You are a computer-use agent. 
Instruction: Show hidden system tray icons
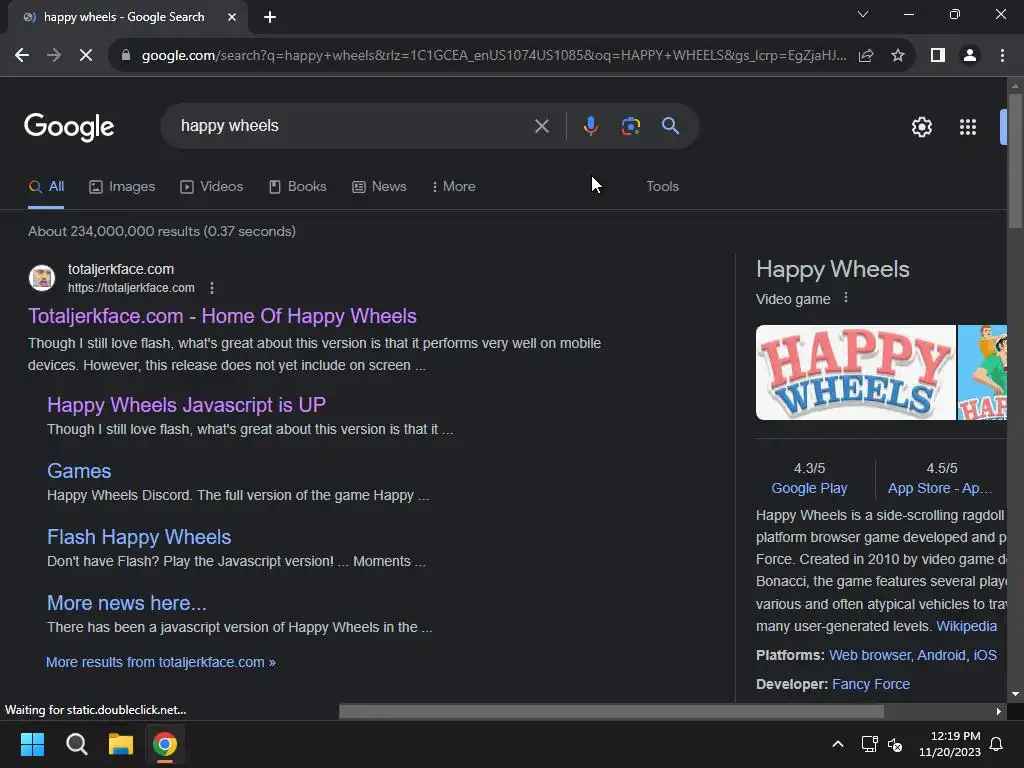(838, 744)
